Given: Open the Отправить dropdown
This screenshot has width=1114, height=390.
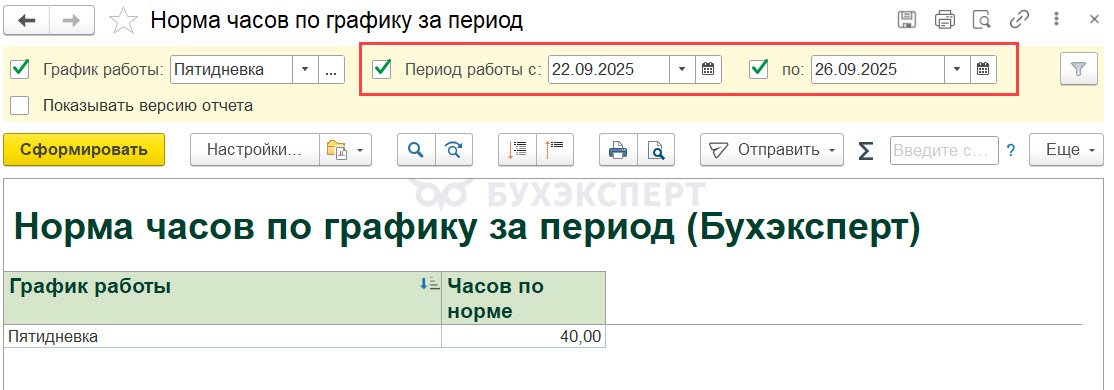Looking at the screenshot, I should coord(772,150).
